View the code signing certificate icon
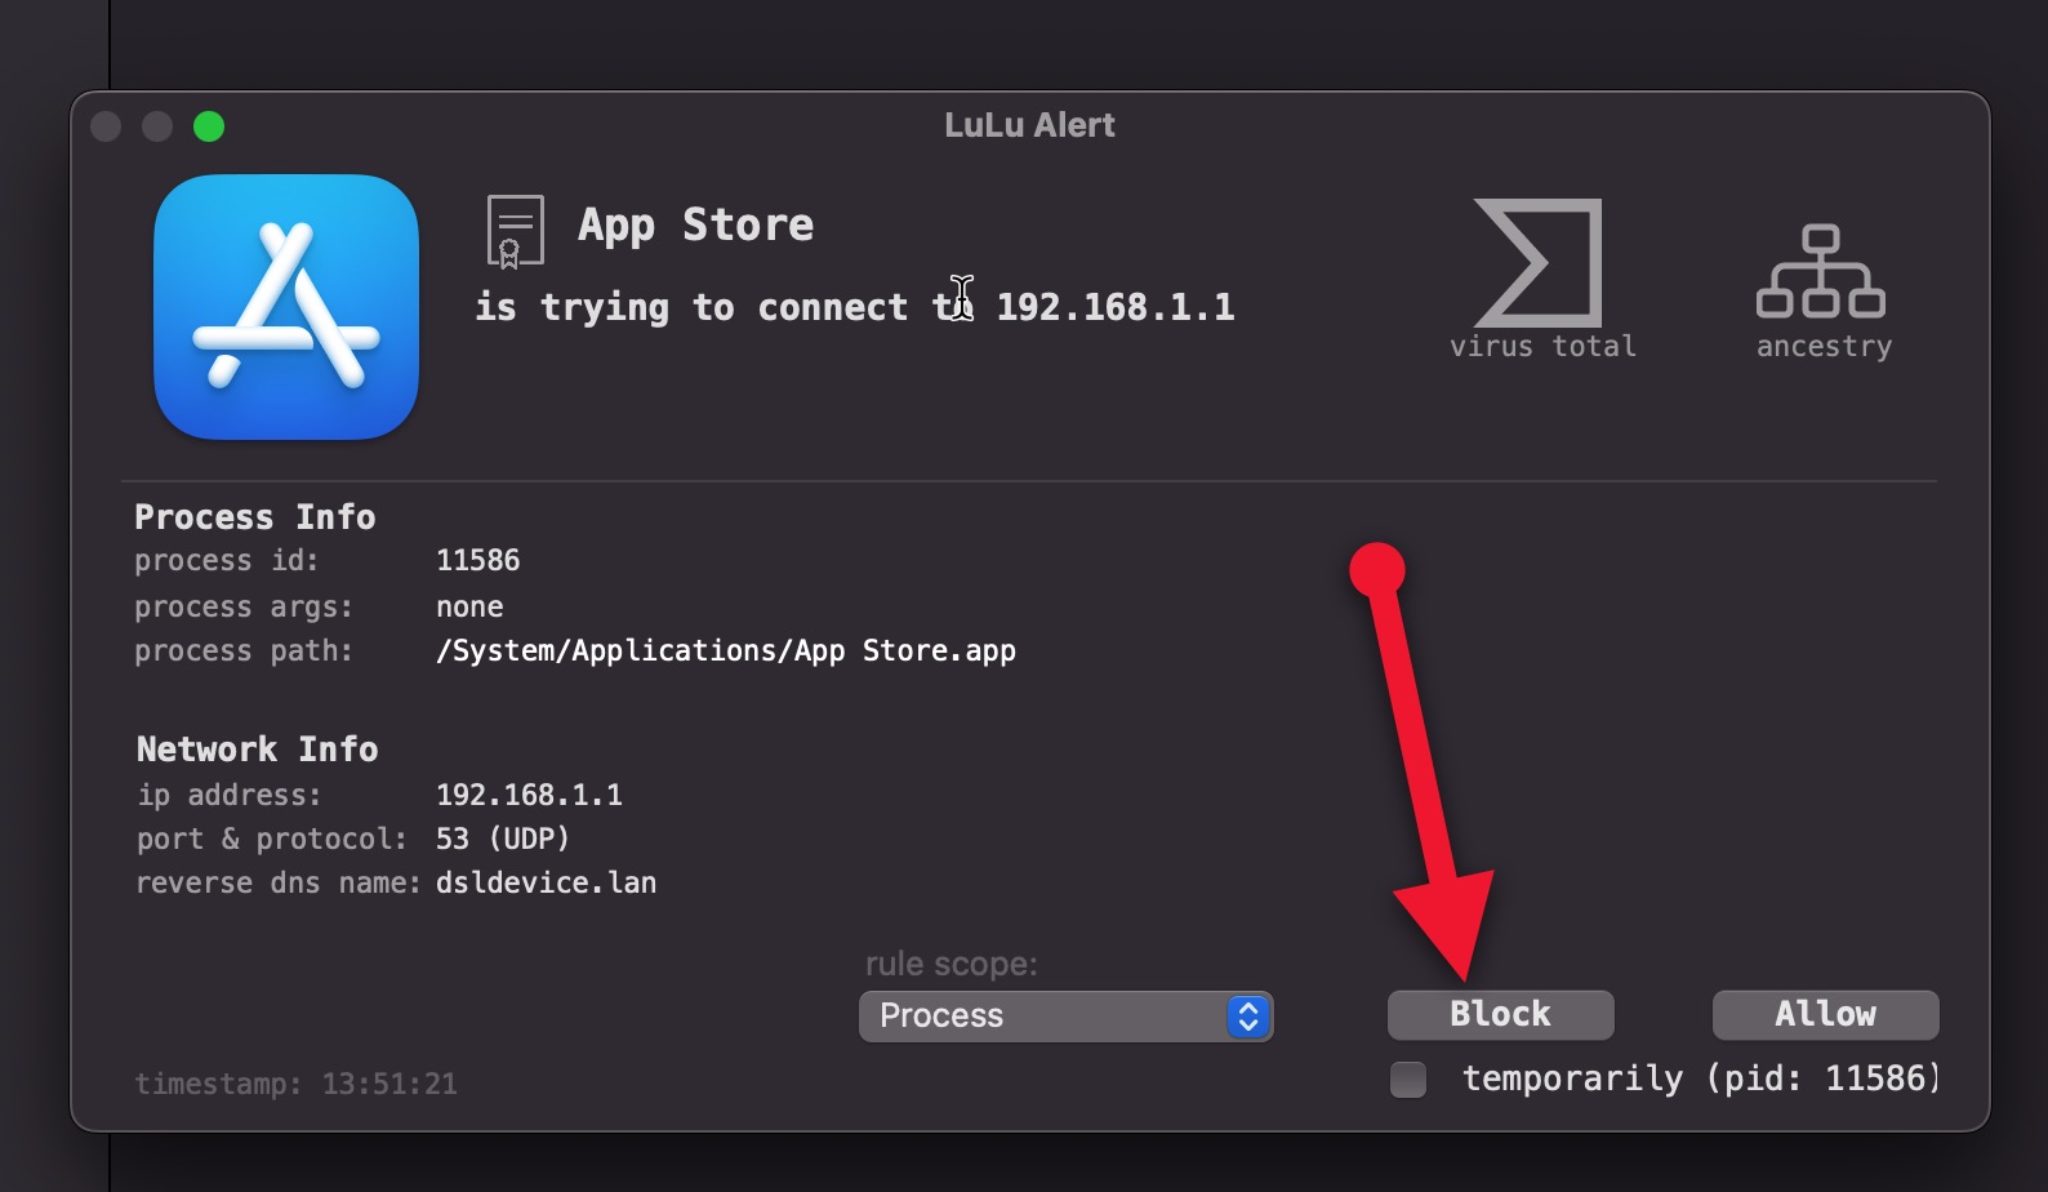The height and width of the screenshot is (1192, 2048). [515, 231]
